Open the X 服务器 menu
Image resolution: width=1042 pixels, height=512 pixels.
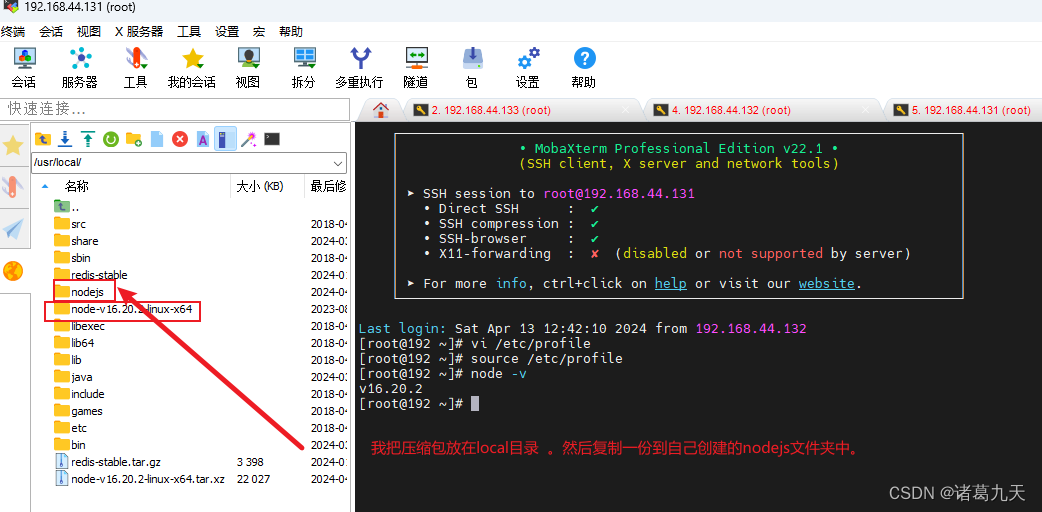click(x=139, y=31)
